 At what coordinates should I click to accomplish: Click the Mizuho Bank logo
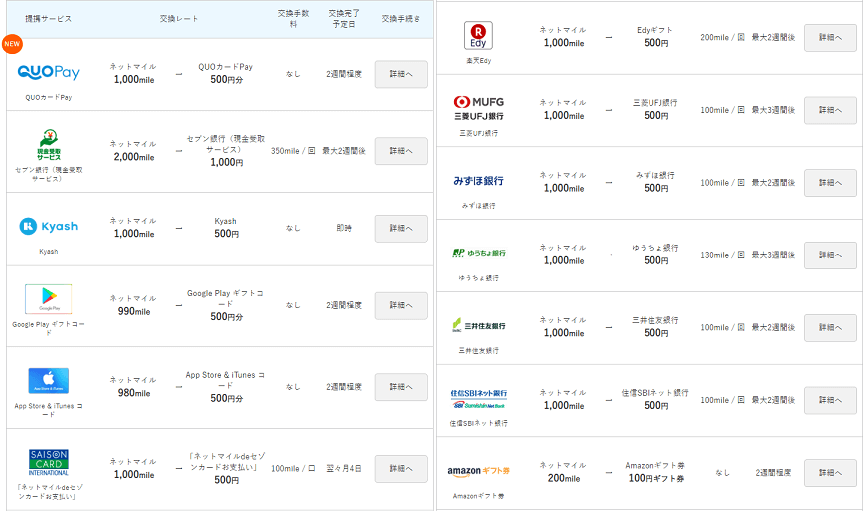478,181
